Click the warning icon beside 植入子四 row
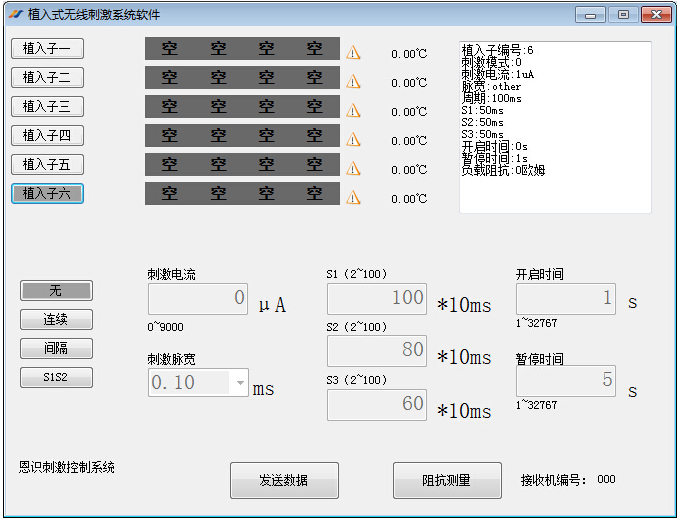 [x=353, y=140]
